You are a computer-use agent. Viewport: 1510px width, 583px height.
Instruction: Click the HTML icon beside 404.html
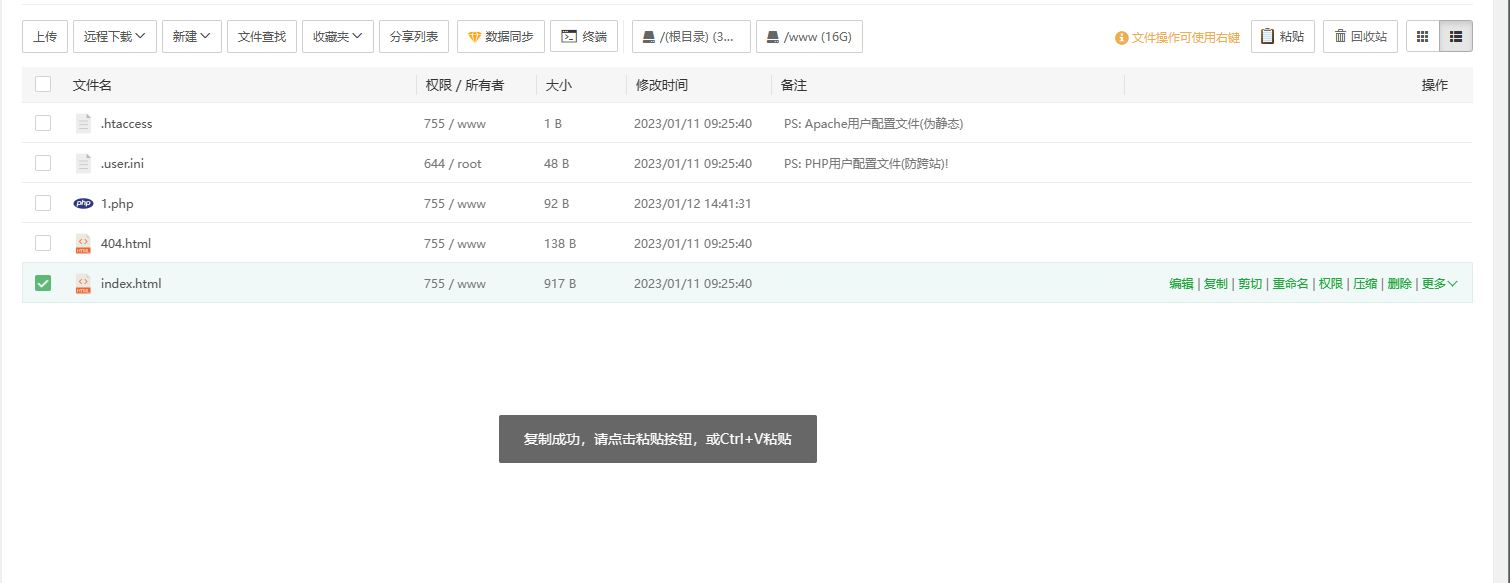pyautogui.click(x=83, y=243)
